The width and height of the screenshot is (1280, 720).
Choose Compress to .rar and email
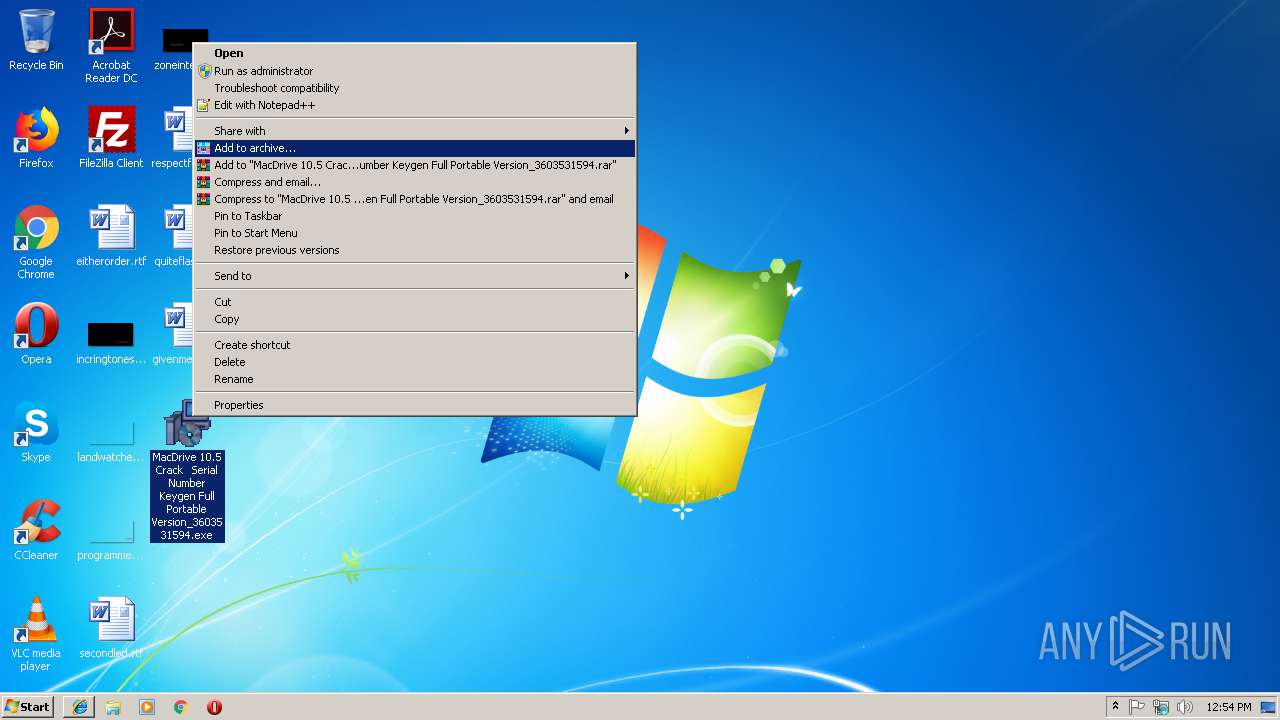coord(415,199)
